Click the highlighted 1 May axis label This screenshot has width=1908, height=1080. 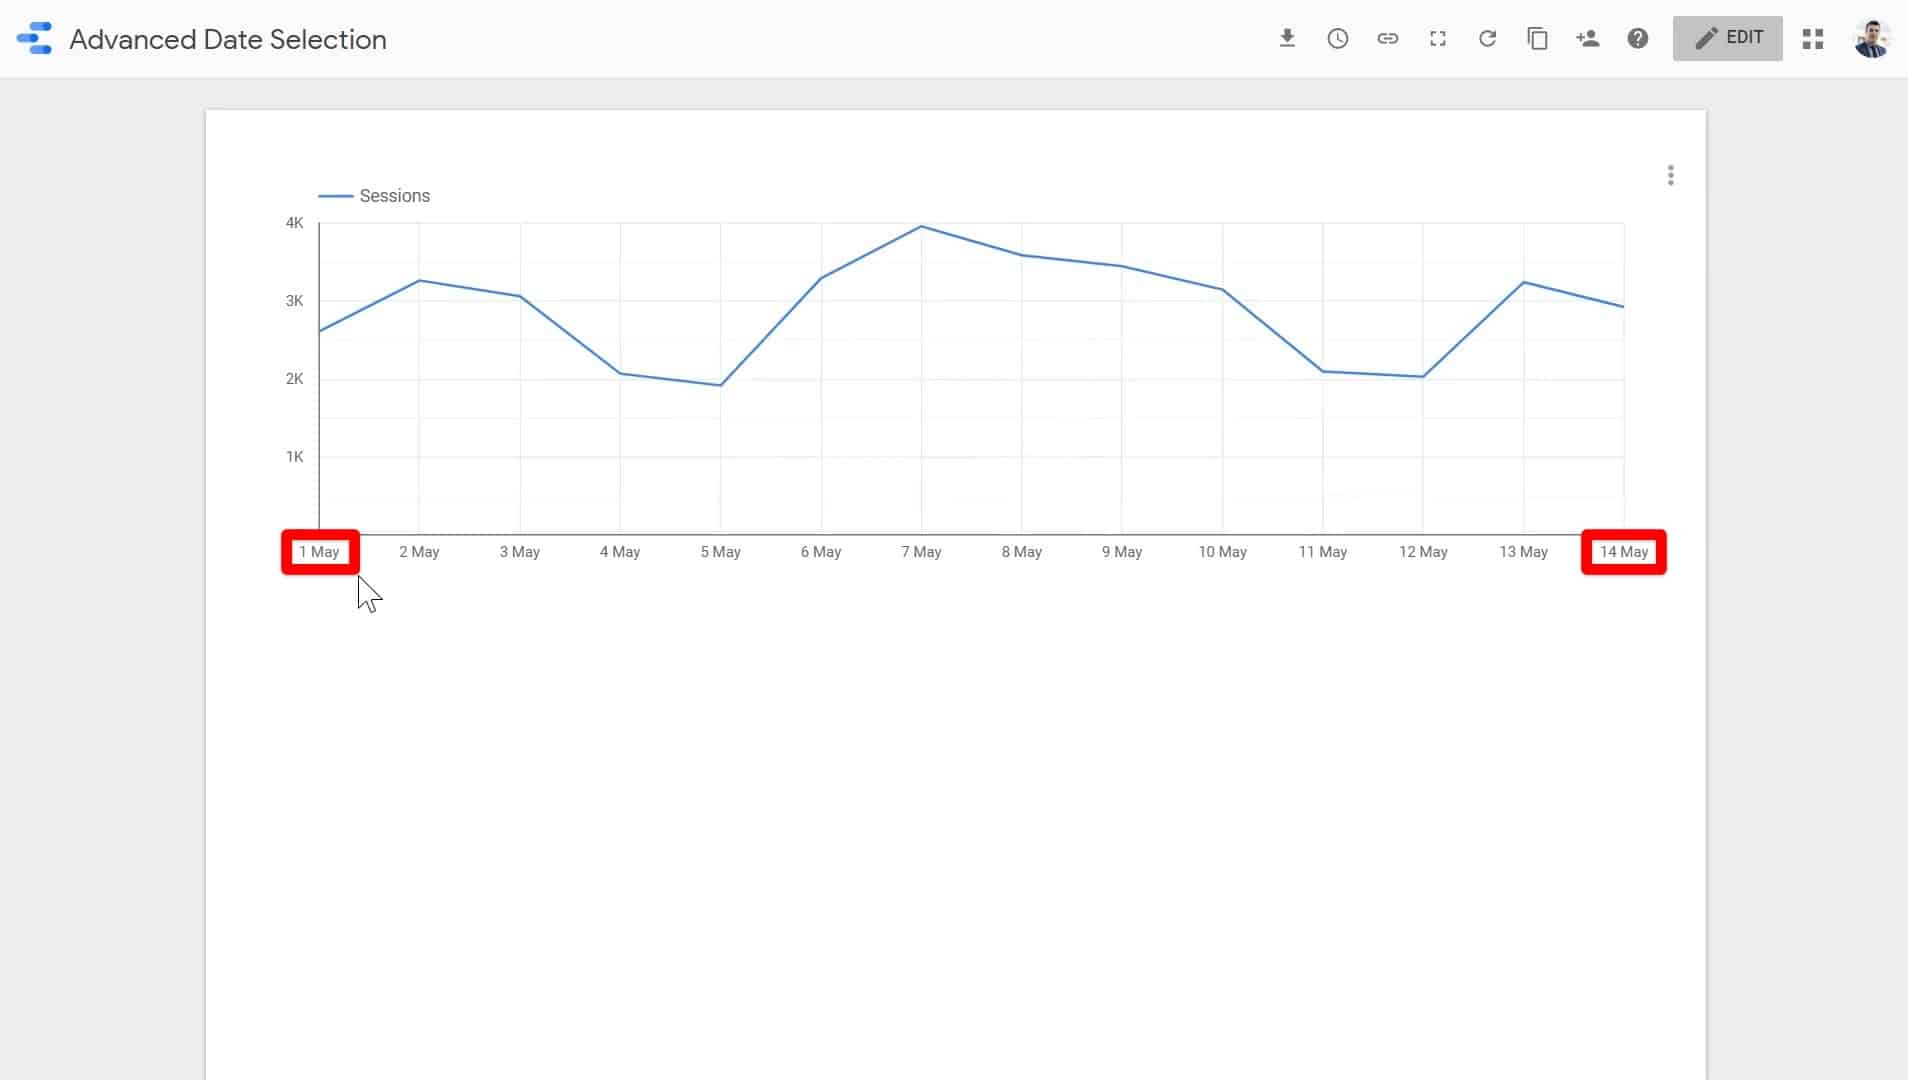pos(319,552)
